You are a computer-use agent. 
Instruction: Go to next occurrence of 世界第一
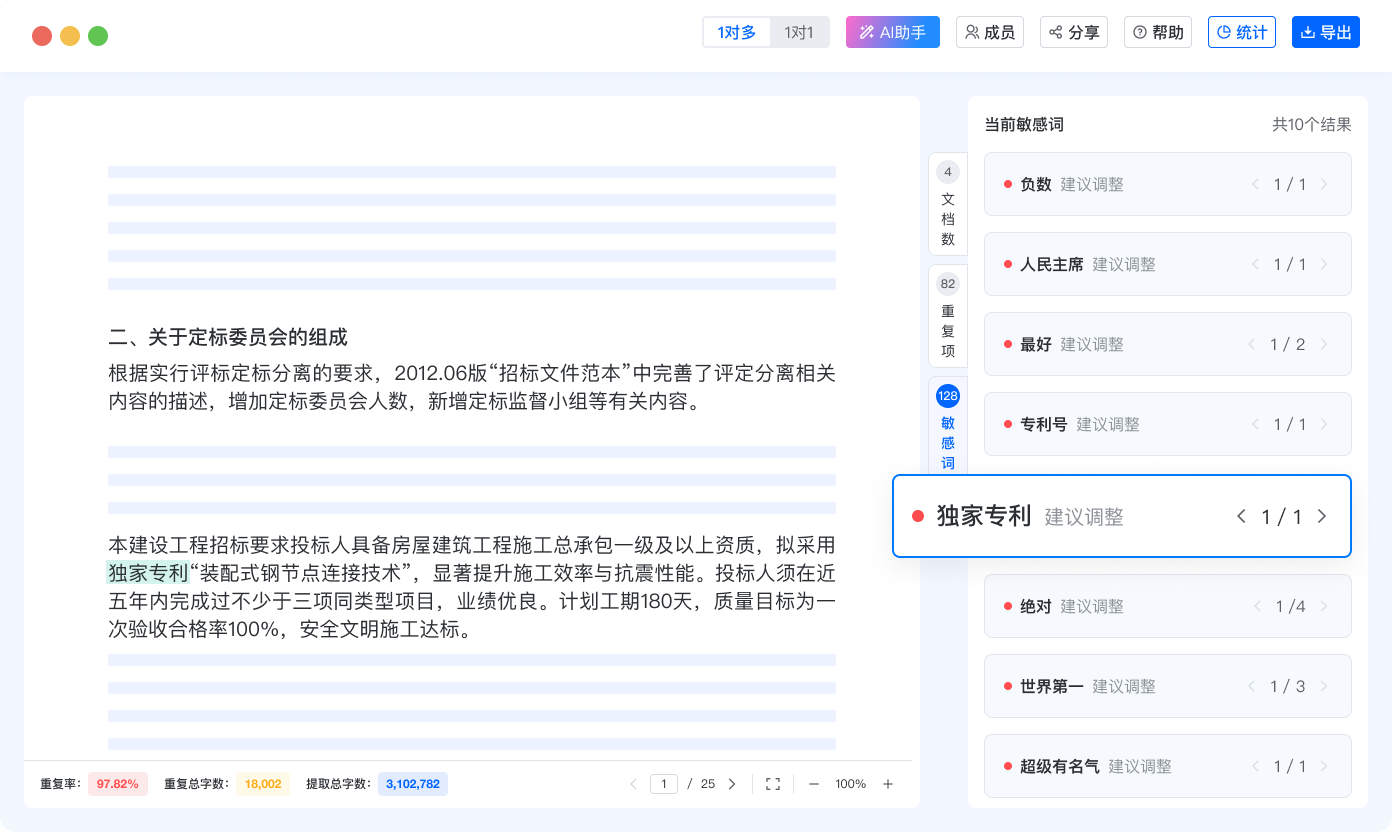pyautogui.click(x=1324, y=686)
